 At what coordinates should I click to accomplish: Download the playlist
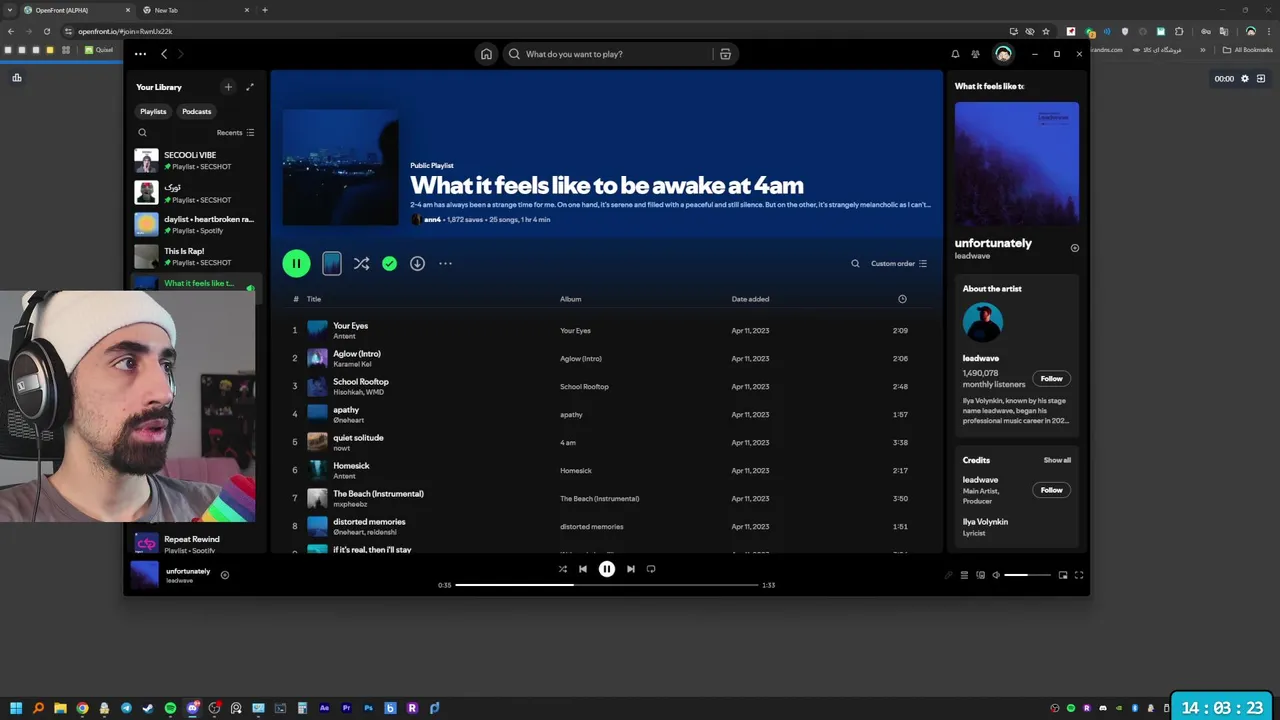click(x=417, y=263)
